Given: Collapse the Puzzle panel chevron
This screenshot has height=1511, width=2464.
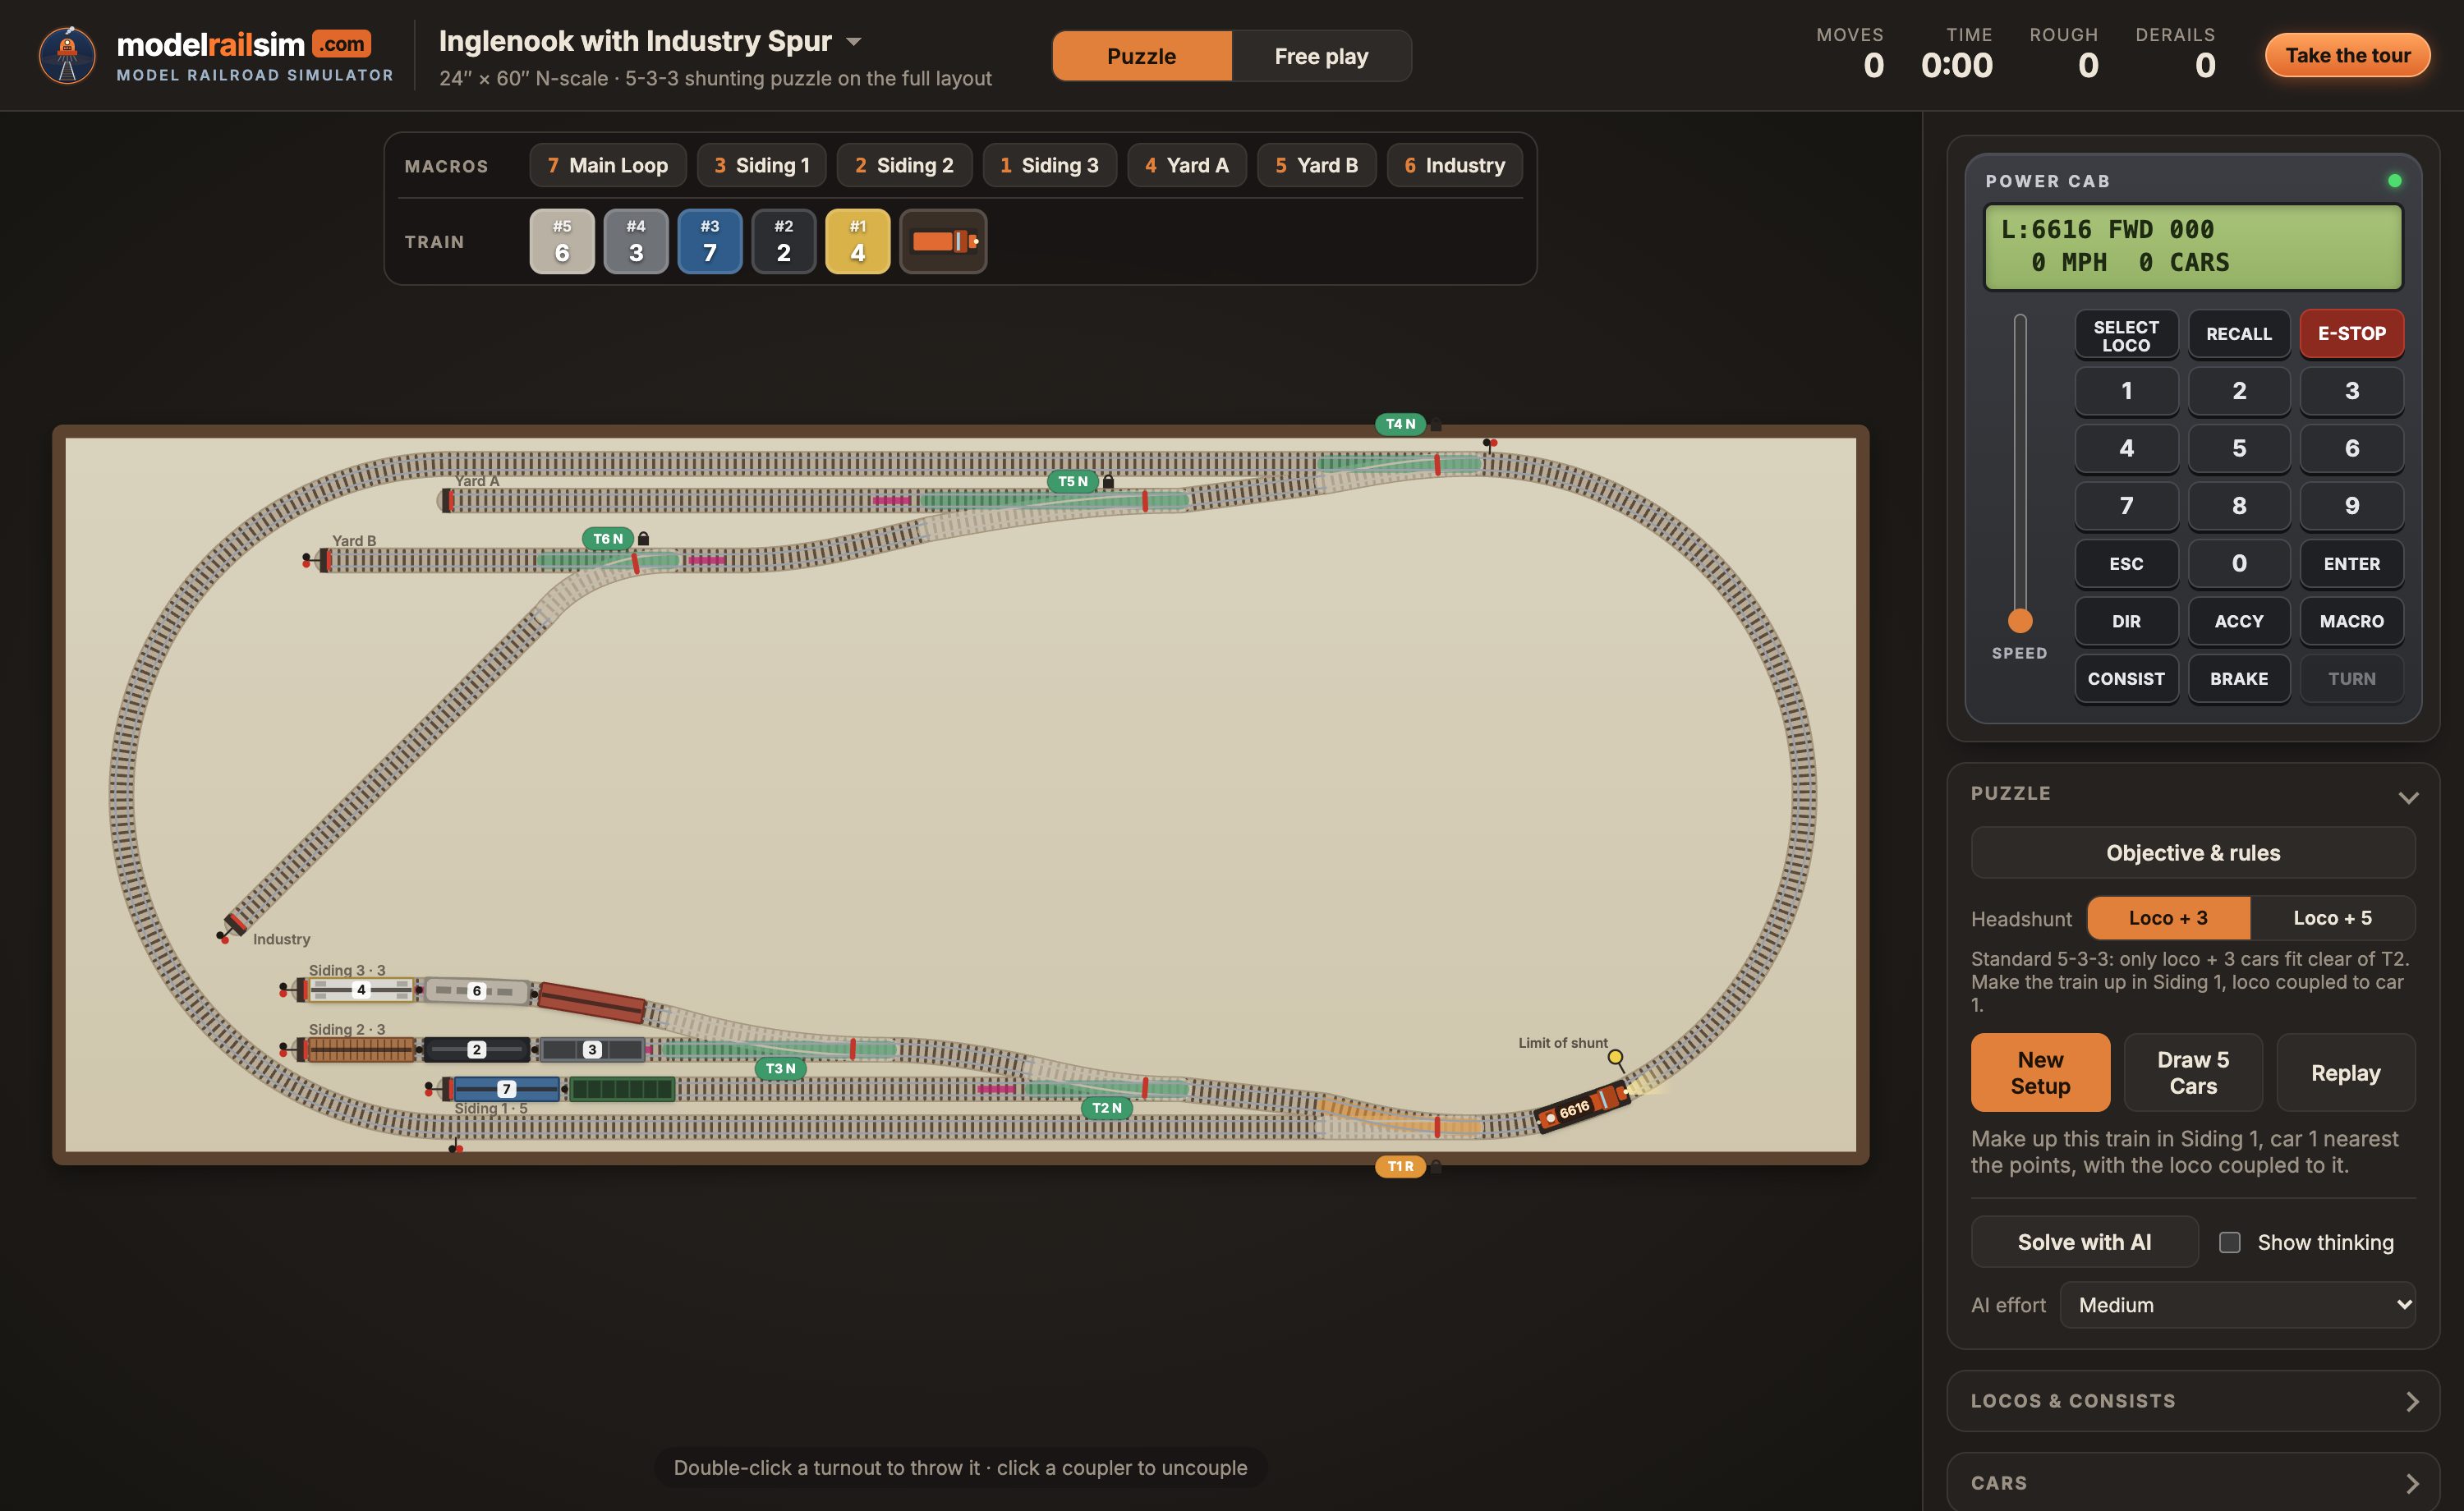Looking at the screenshot, I should point(2408,797).
